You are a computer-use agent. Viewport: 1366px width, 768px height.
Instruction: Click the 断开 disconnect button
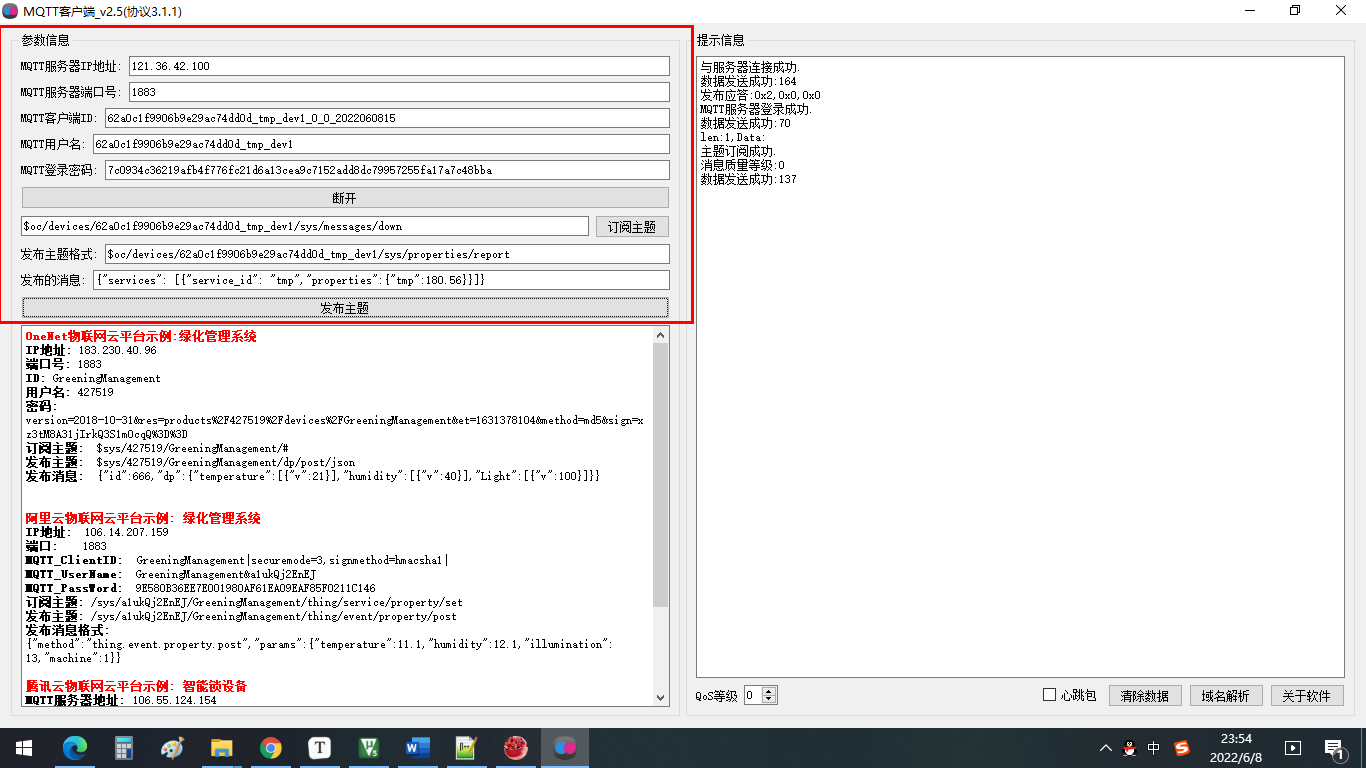pyautogui.click(x=345, y=198)
